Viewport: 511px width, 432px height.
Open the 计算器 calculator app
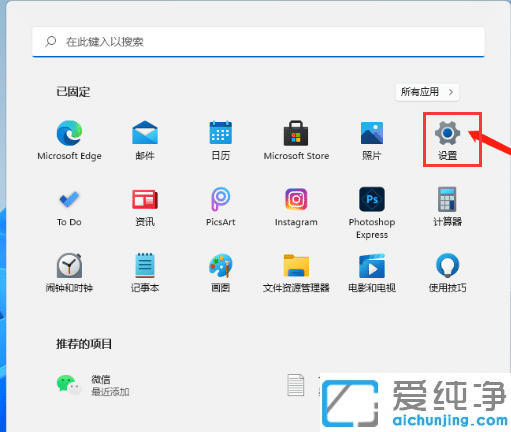click(x=447, y=207)
